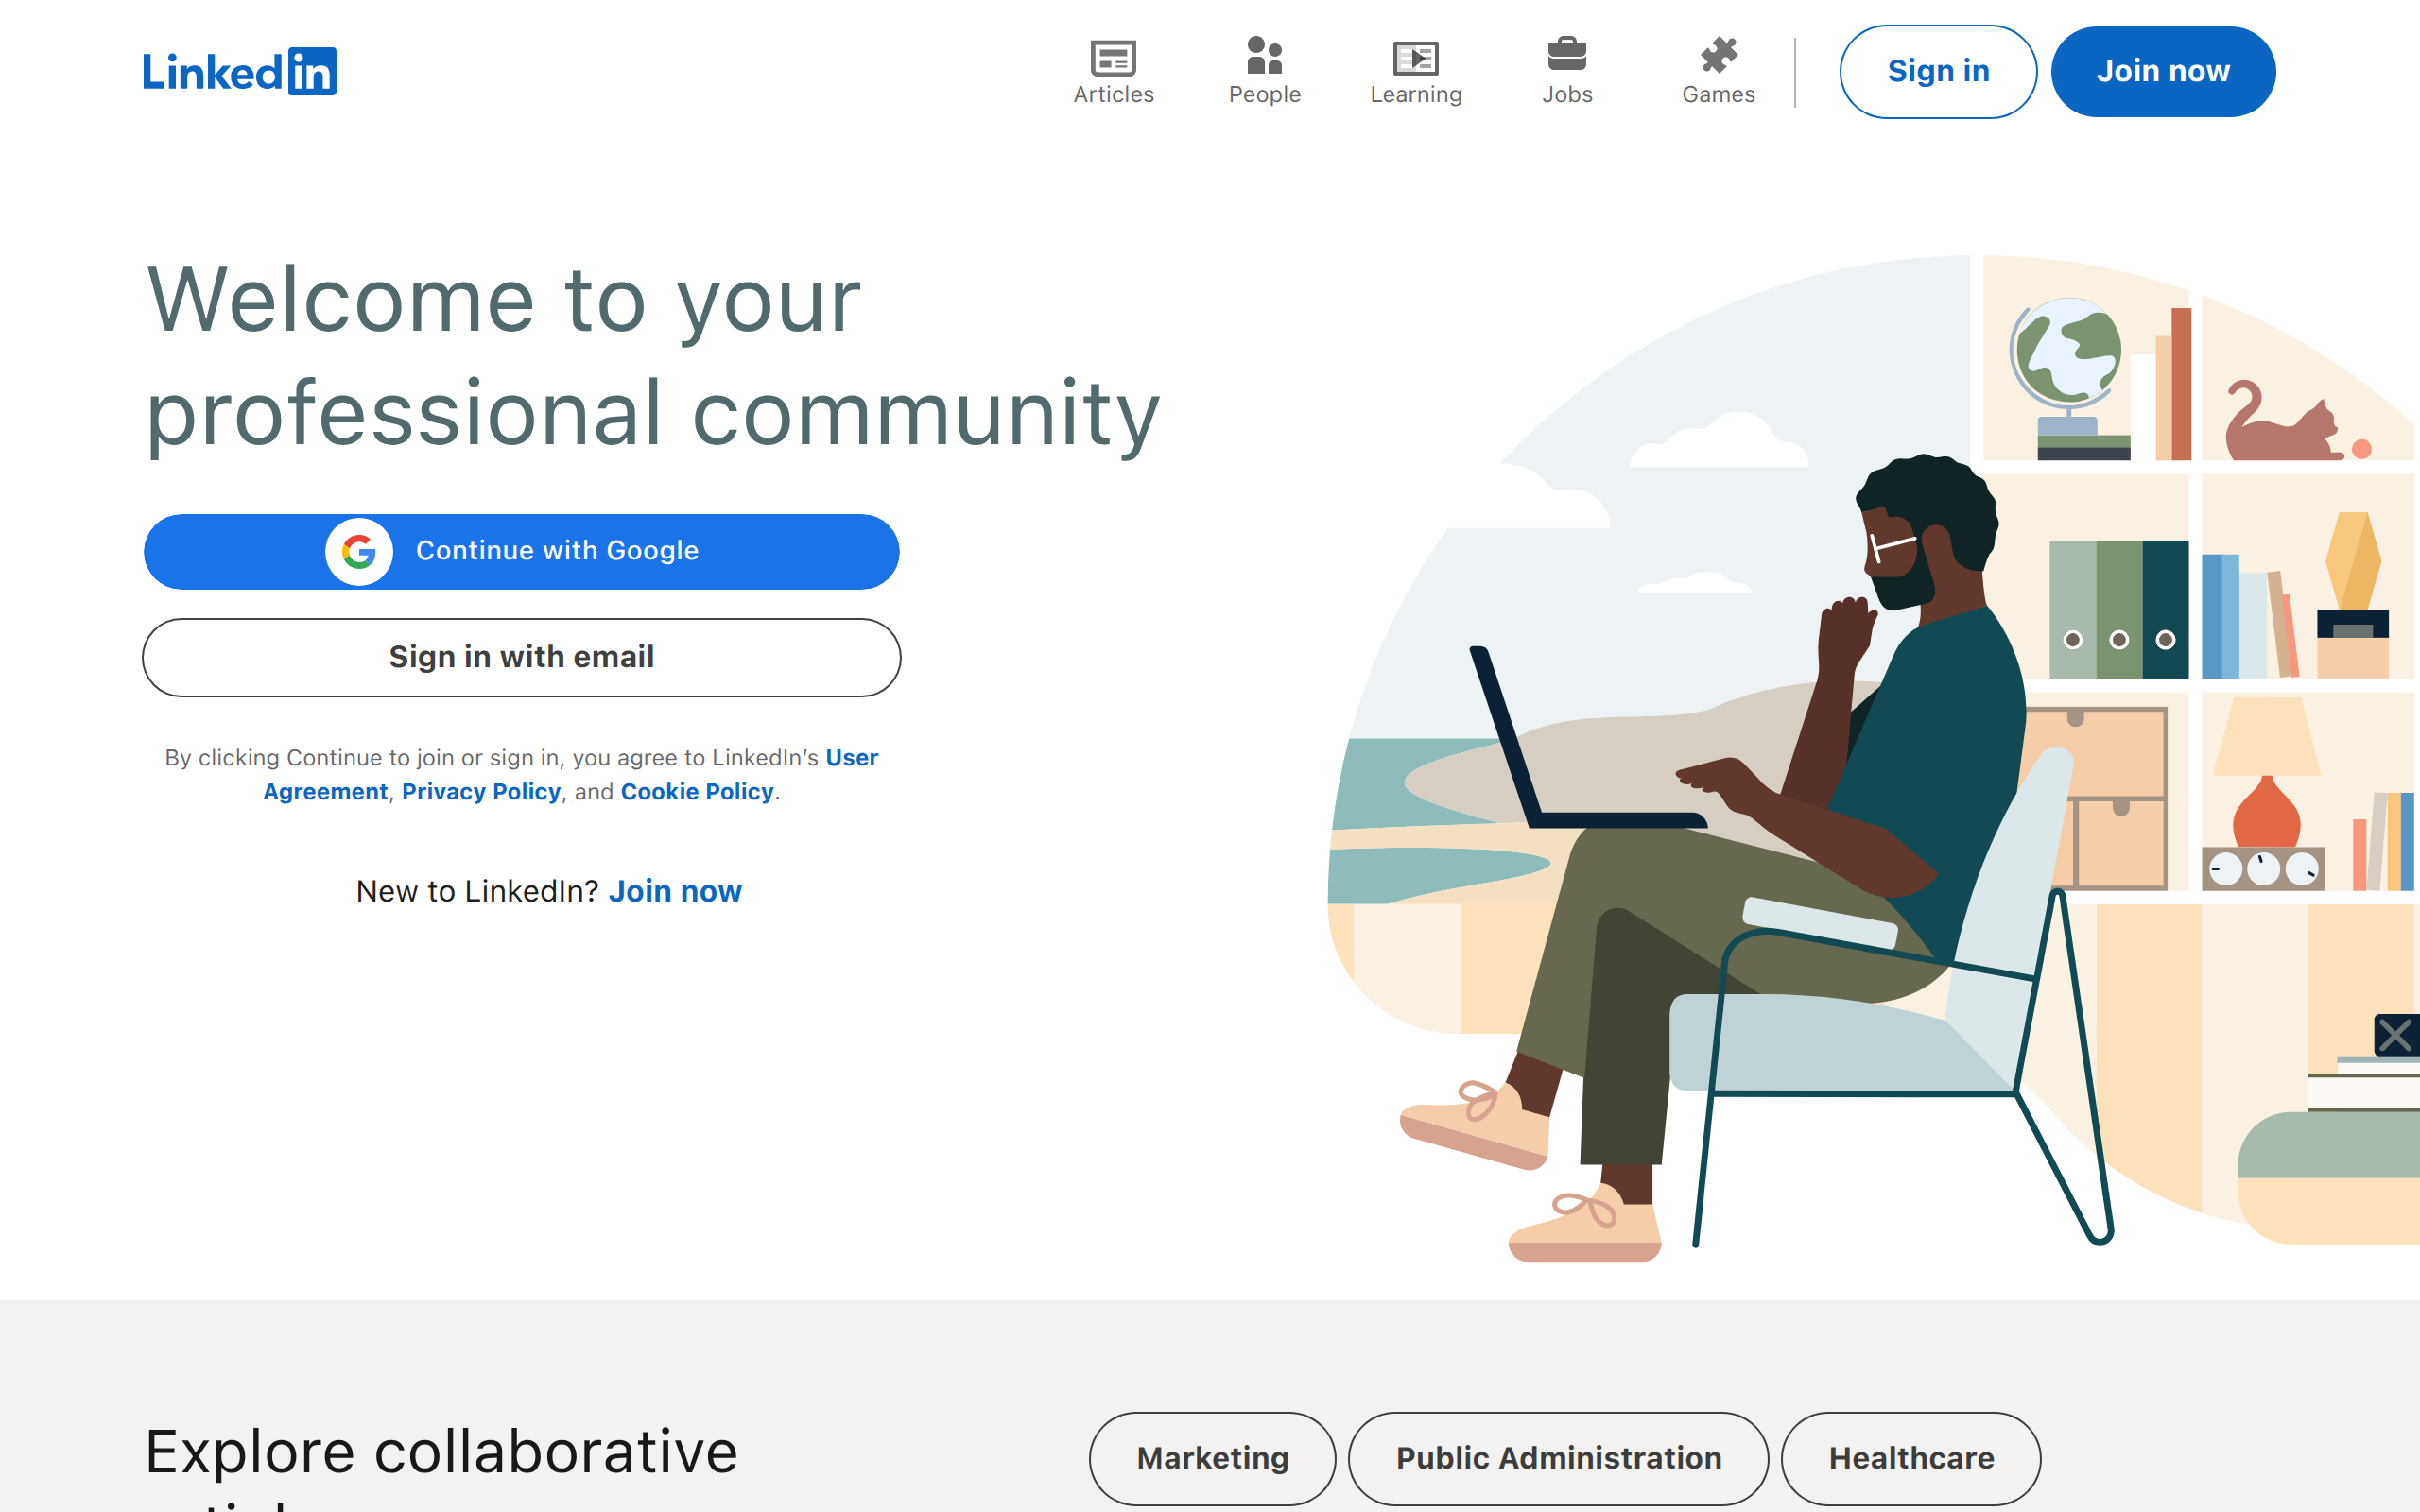Open the Learning icon in navigation
Screen dimensions: 2420x1512
pos(1415,58)
